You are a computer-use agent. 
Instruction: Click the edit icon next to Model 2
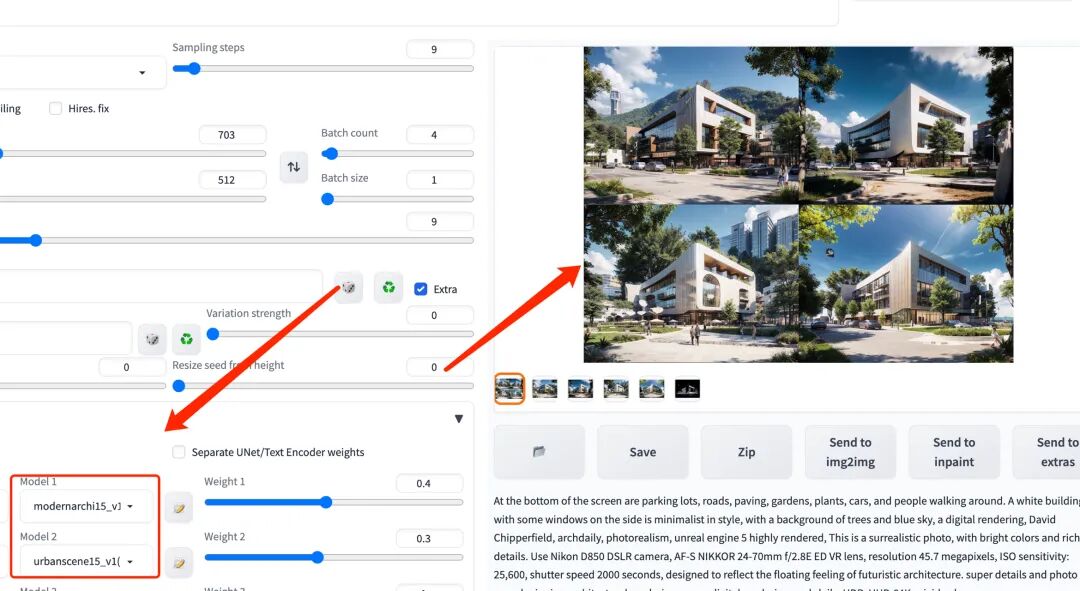[179, 563]
